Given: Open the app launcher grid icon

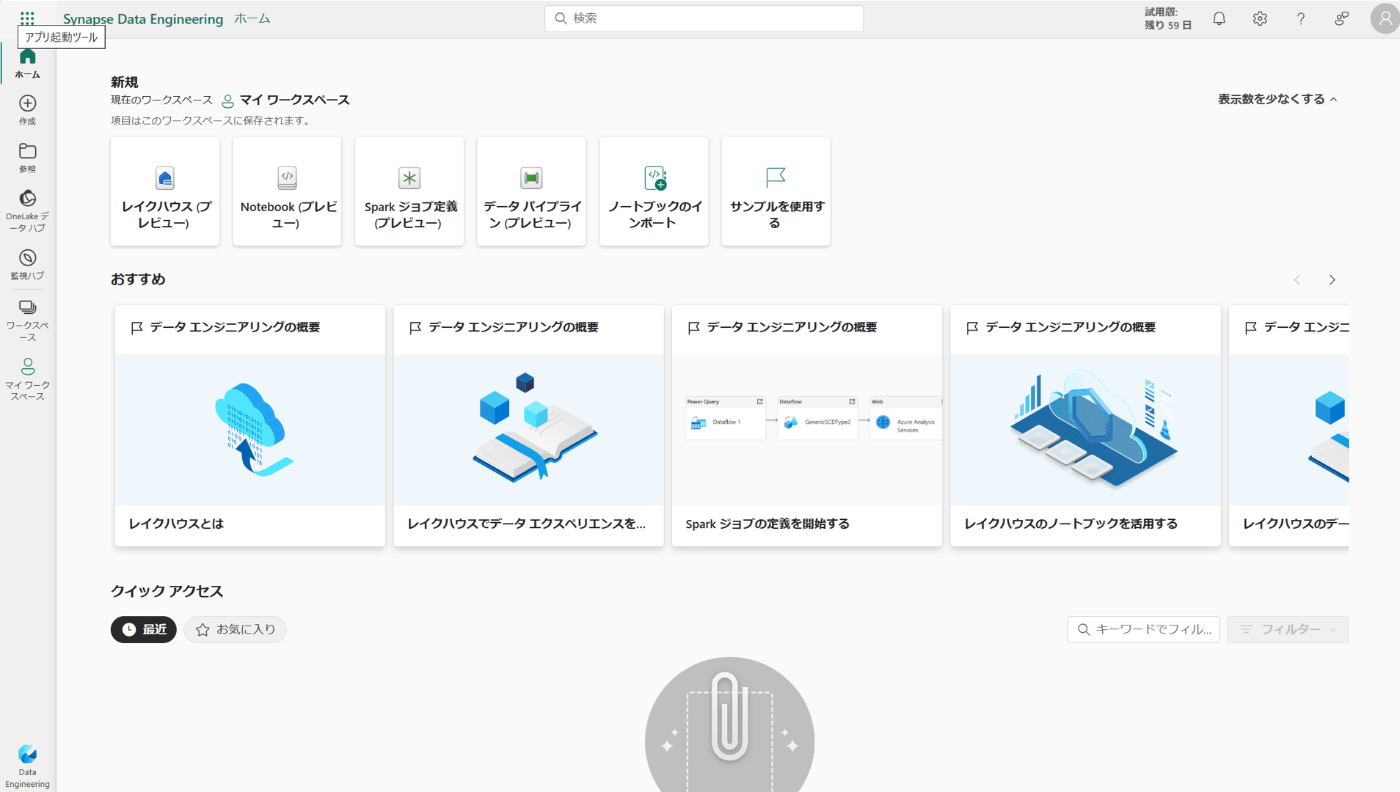Looking at the screenshot, I should click(27, 18).
